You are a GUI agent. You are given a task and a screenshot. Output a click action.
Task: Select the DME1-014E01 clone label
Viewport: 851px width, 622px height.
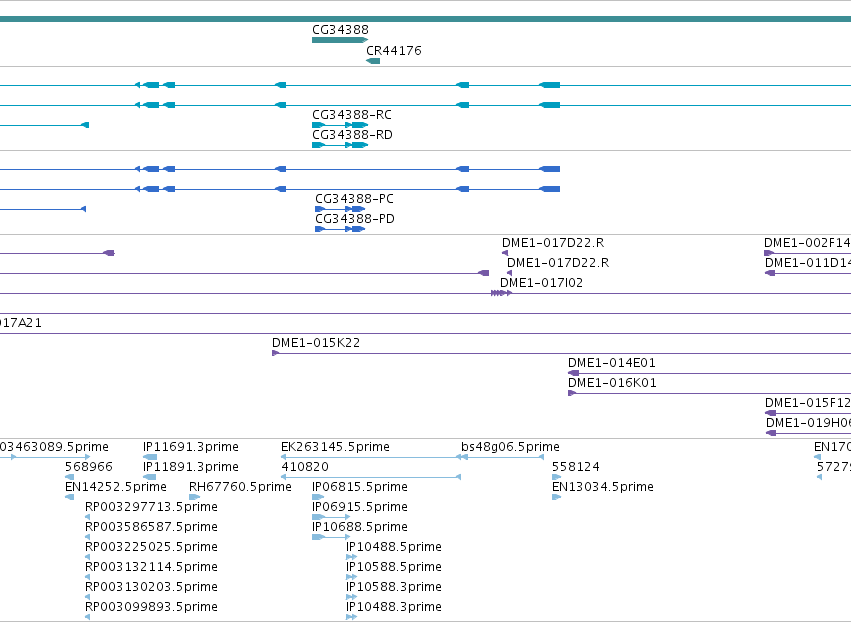coord(612,364)
